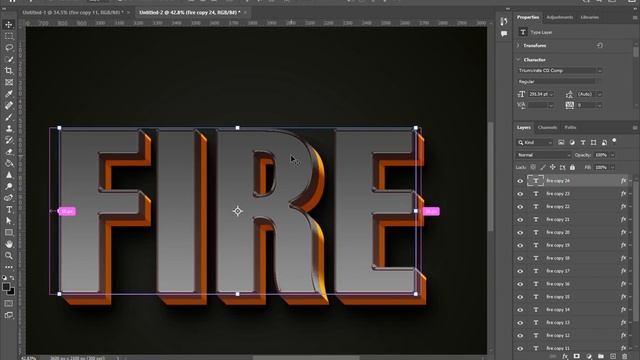Select the Eraser tool
This screenshot has height=360, width=640.
point(9,151)
